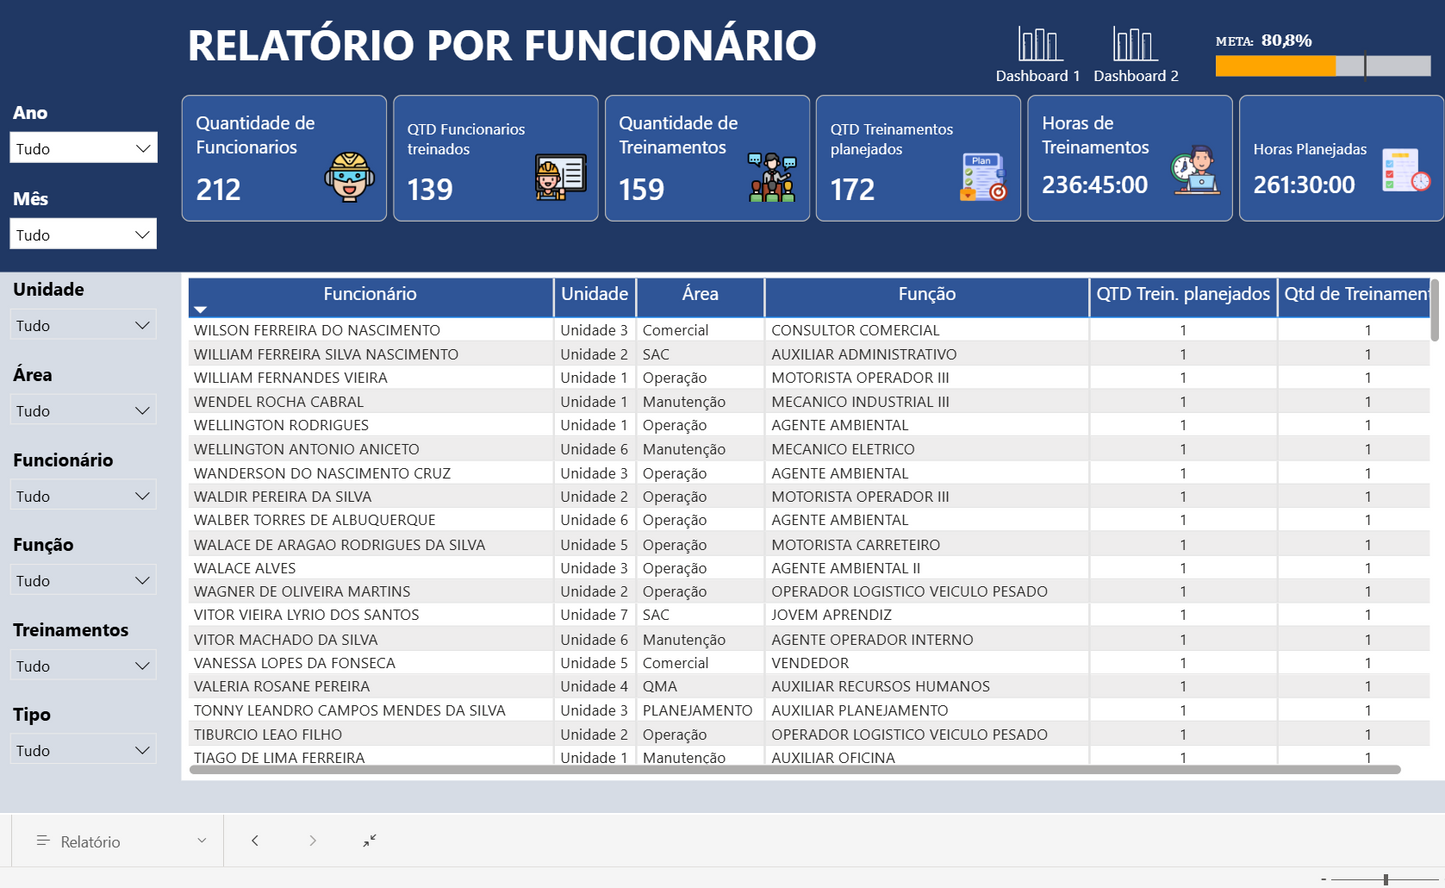Go to next page with right arrow

point(313,840)
